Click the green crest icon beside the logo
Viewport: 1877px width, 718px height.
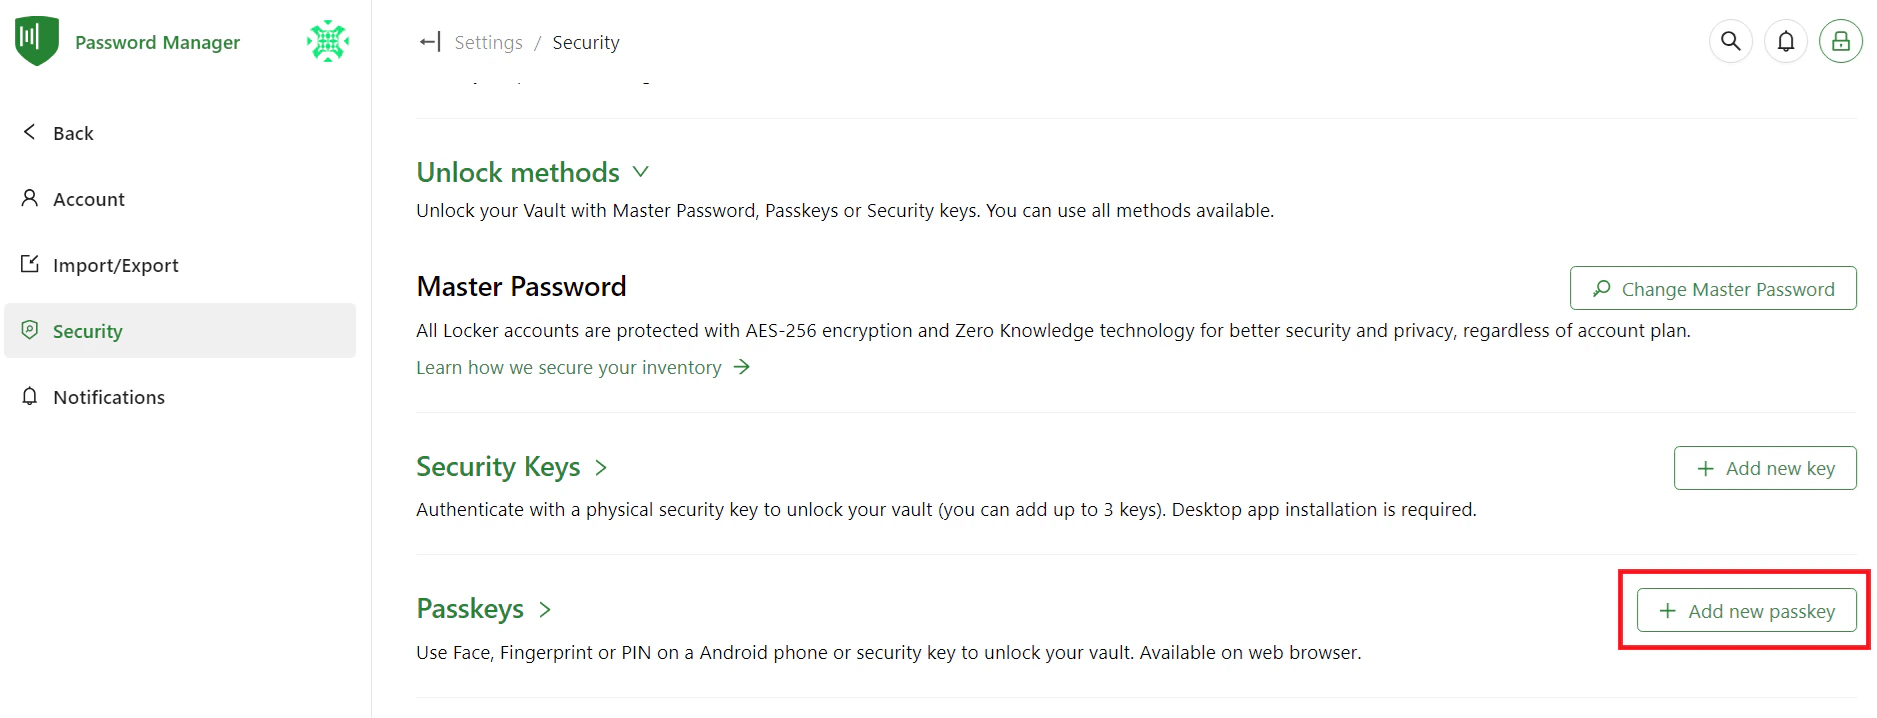[x=327, y=41]
